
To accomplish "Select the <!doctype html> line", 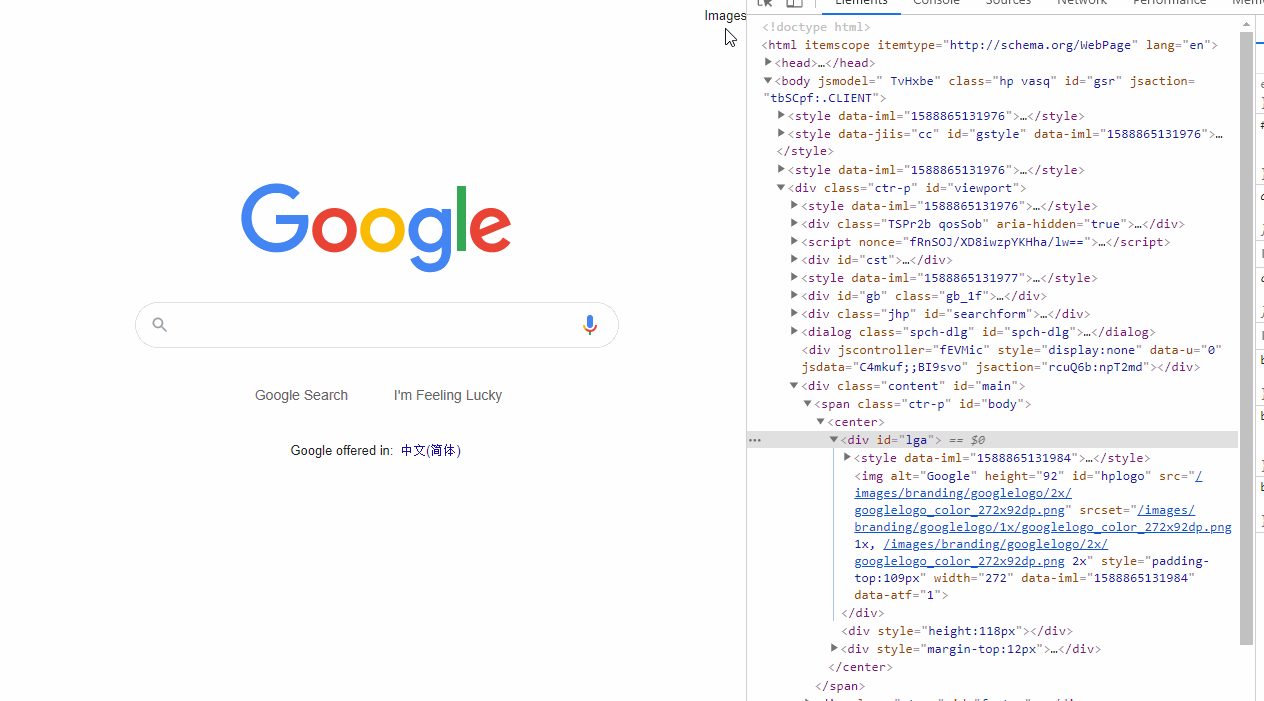I will coord(816,27).
